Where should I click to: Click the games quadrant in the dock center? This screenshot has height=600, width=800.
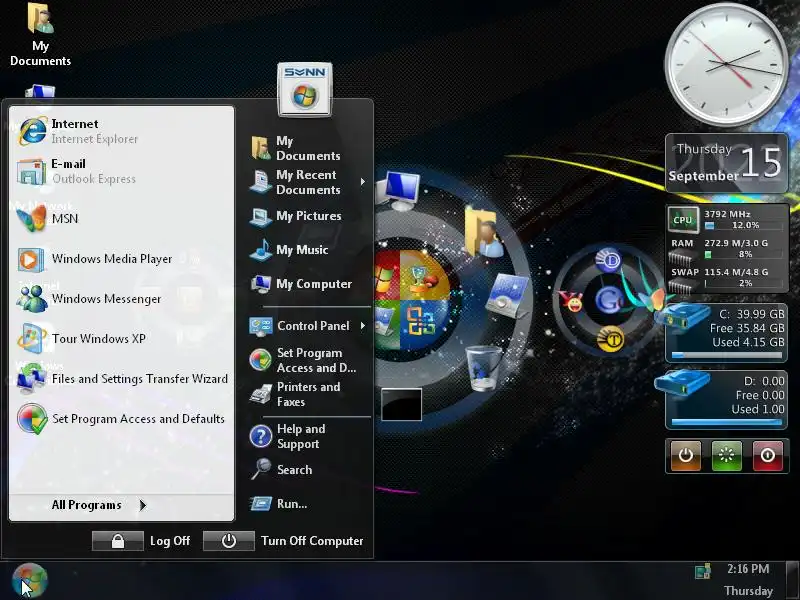tap(422, 276)
